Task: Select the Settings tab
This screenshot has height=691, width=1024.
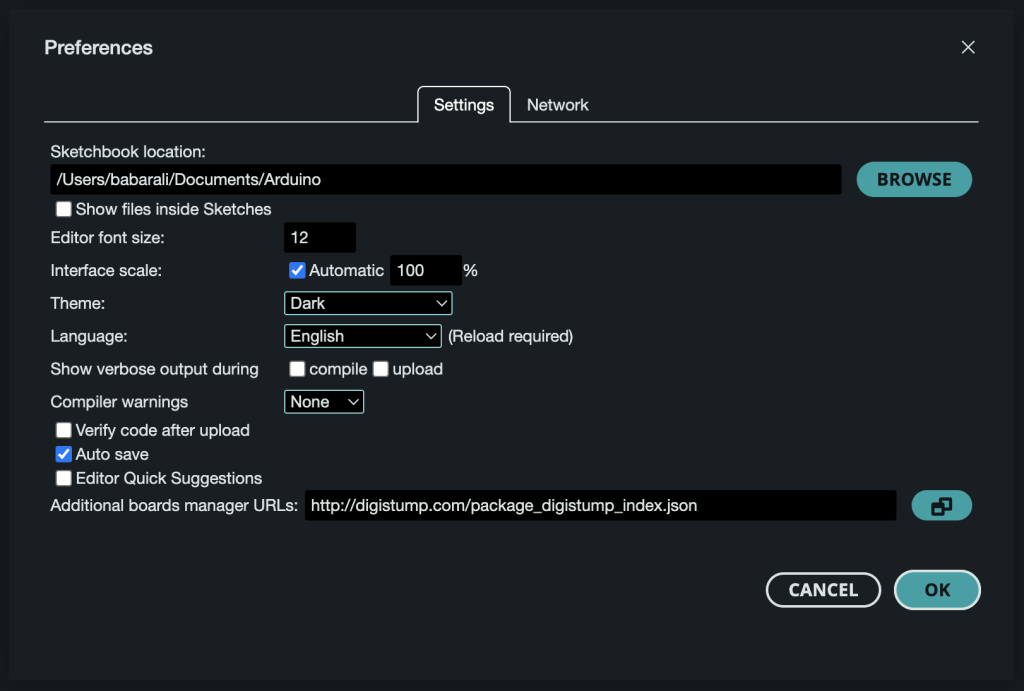Action: pos(464,104)
